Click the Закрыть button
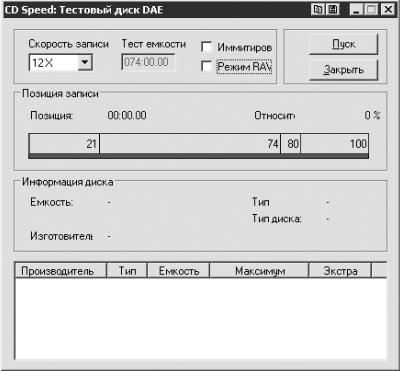 click(344, 70)
